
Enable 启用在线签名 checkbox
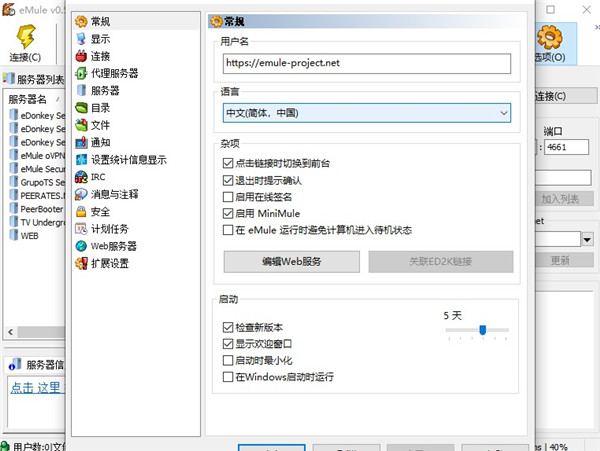point(228,197)
